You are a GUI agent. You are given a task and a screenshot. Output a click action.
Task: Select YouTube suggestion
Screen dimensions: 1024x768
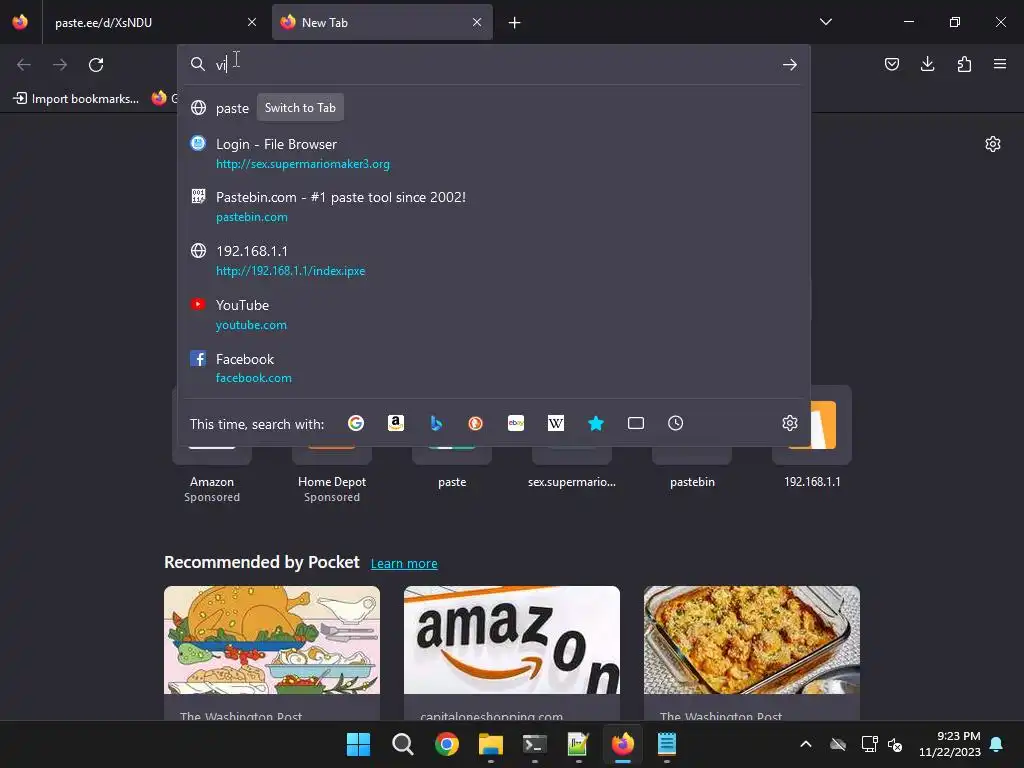494,315
